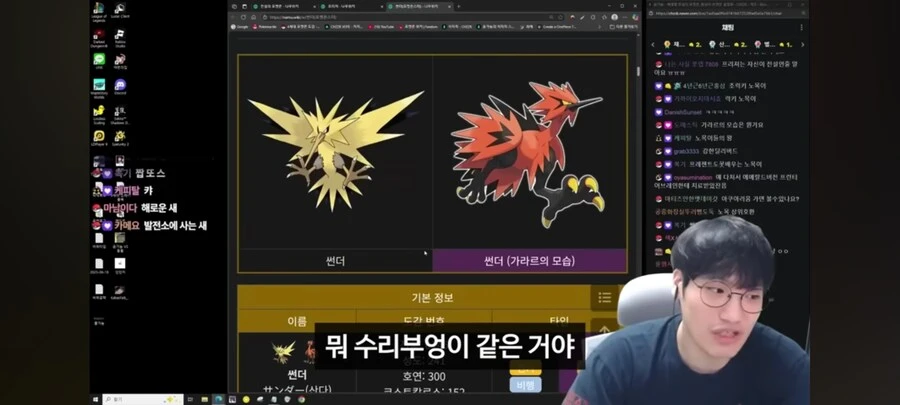900x405 pixels.
Task: Click the scroll-to-top arrow button
Action: [x=603, y=329]
